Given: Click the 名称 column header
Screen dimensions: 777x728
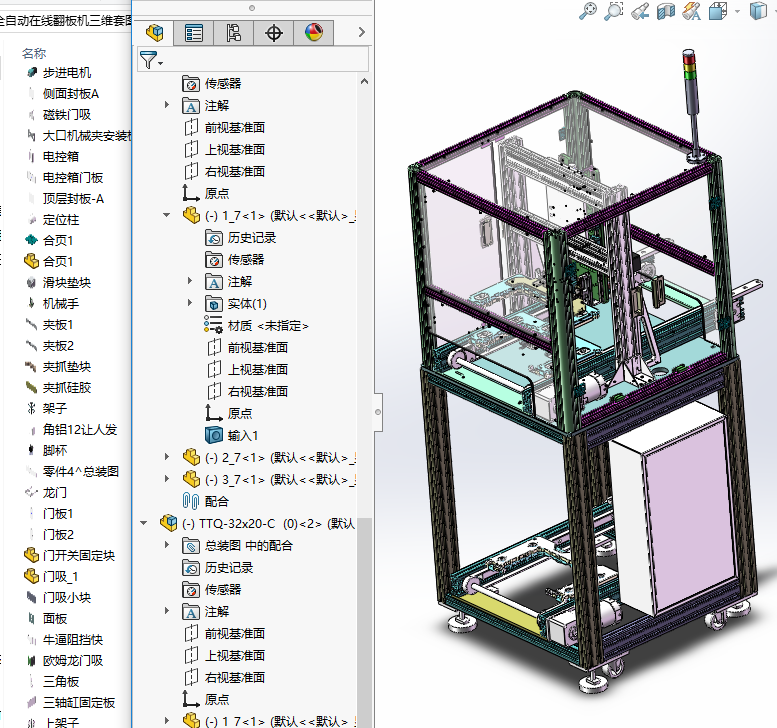Looking at the screenshot, I should (34, 53).
